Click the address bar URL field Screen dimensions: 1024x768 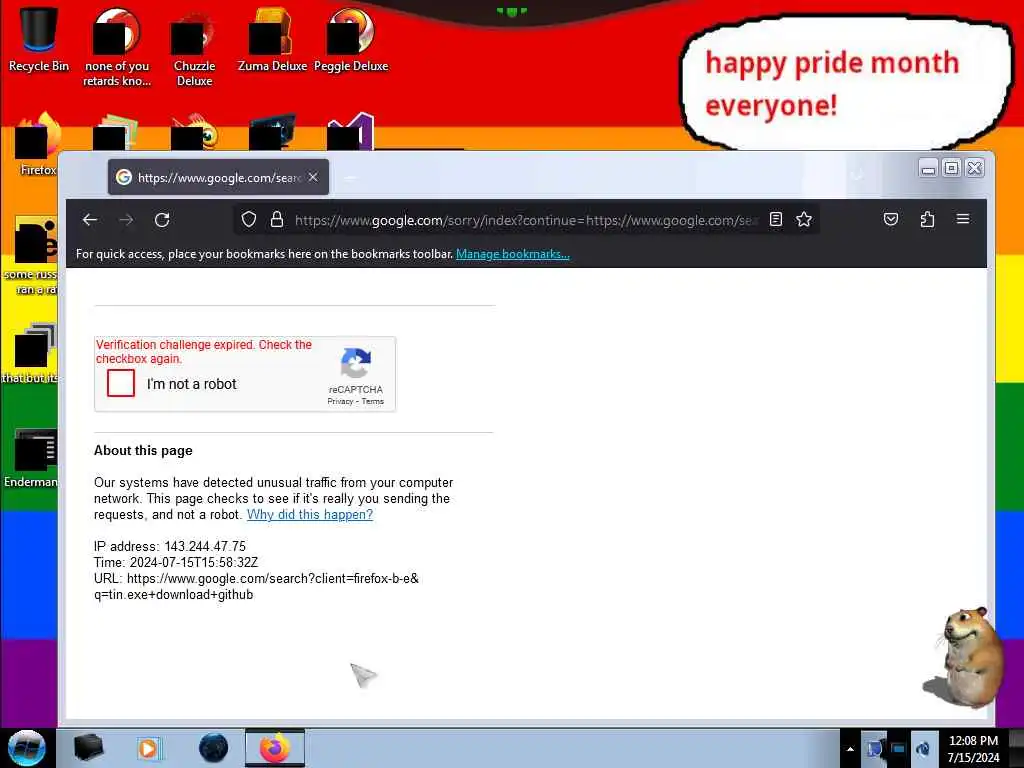point(526,220)
